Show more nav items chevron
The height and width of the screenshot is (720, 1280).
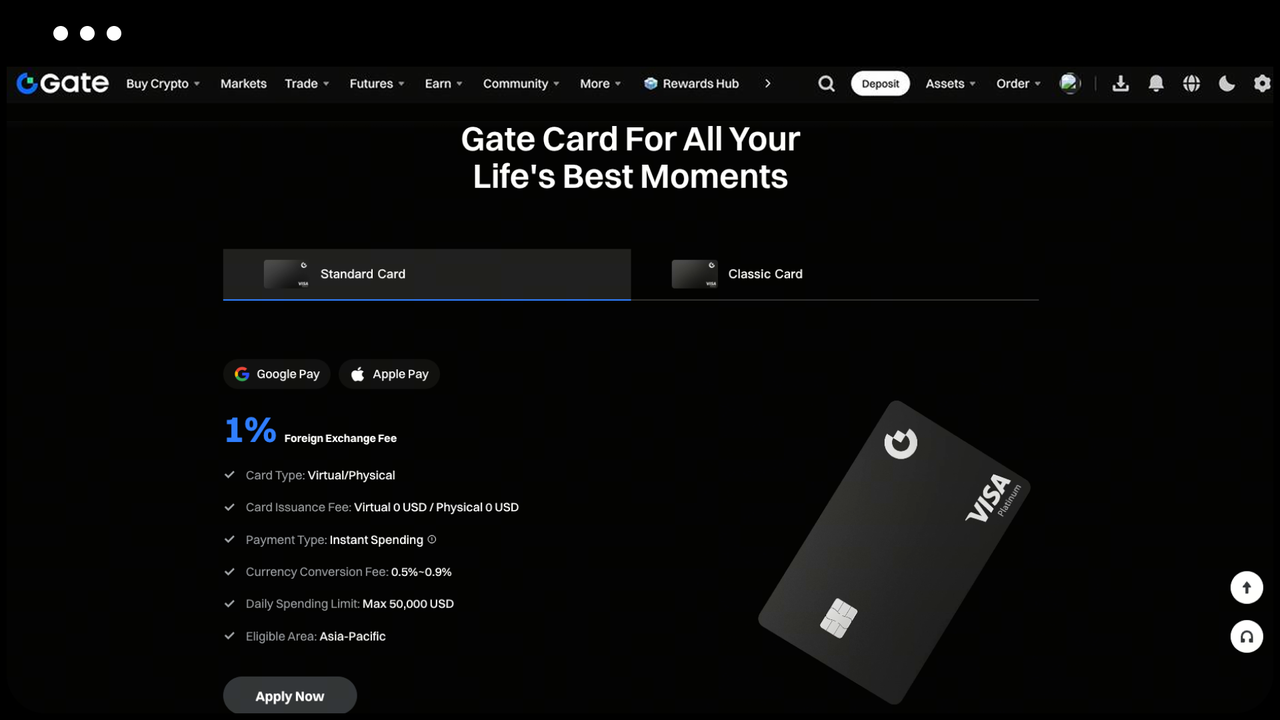click(767, 84)
